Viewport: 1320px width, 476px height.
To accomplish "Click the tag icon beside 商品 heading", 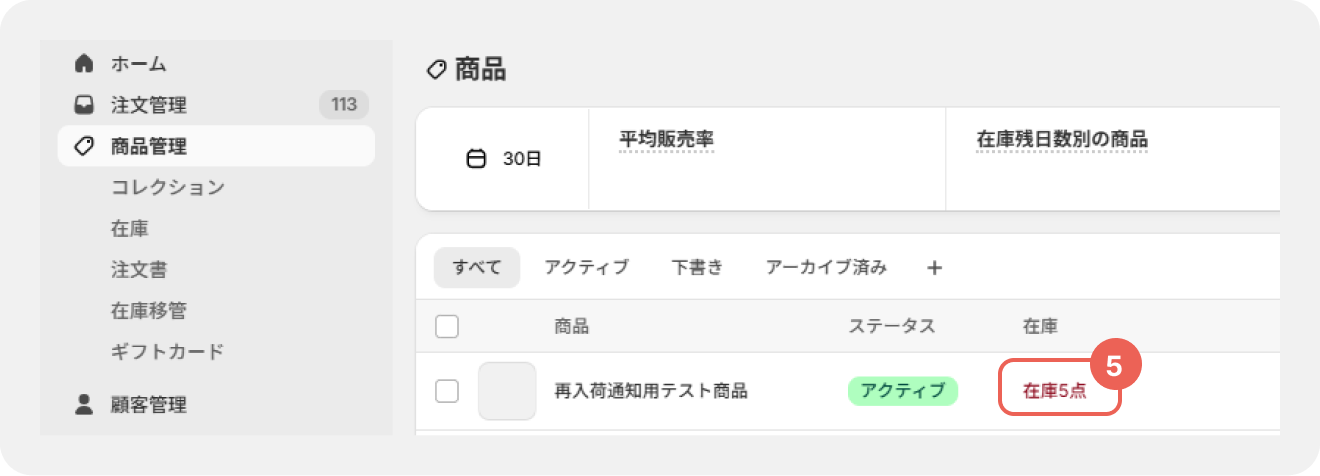I will click(x=436, y=69).
